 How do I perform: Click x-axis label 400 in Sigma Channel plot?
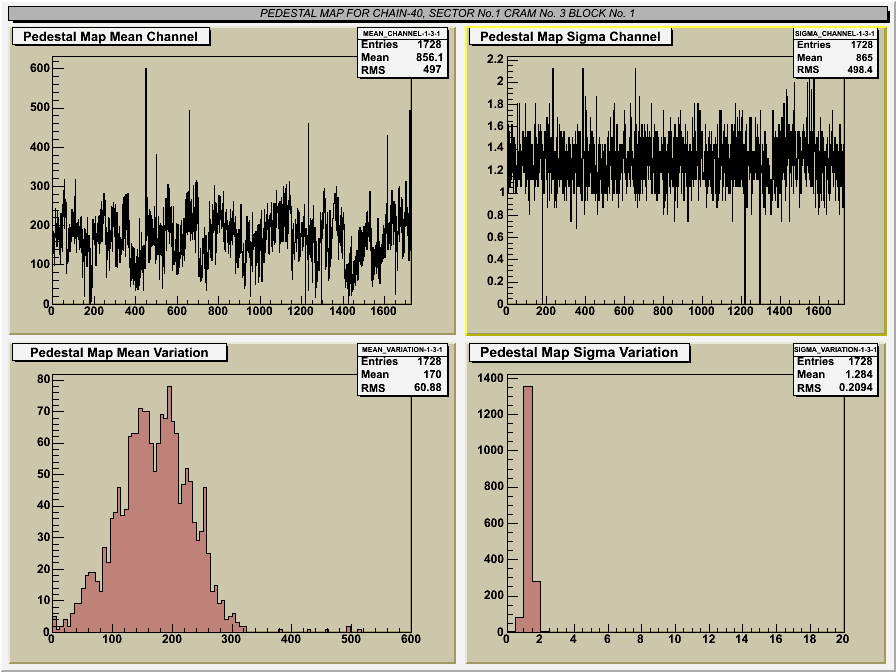pos(584,311)
